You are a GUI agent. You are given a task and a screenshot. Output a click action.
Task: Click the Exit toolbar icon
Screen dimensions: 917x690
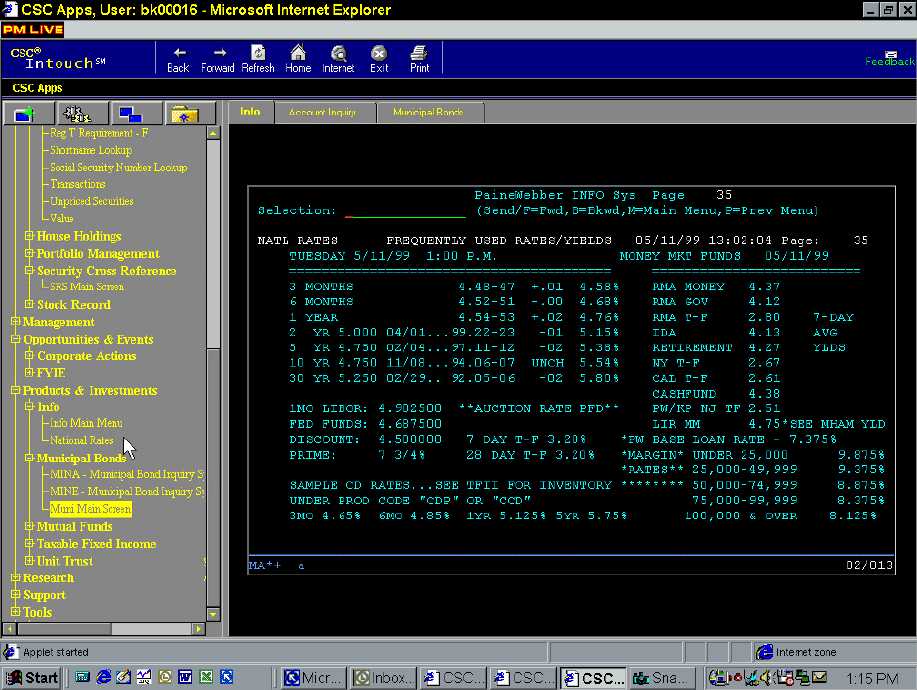point(379,59)
